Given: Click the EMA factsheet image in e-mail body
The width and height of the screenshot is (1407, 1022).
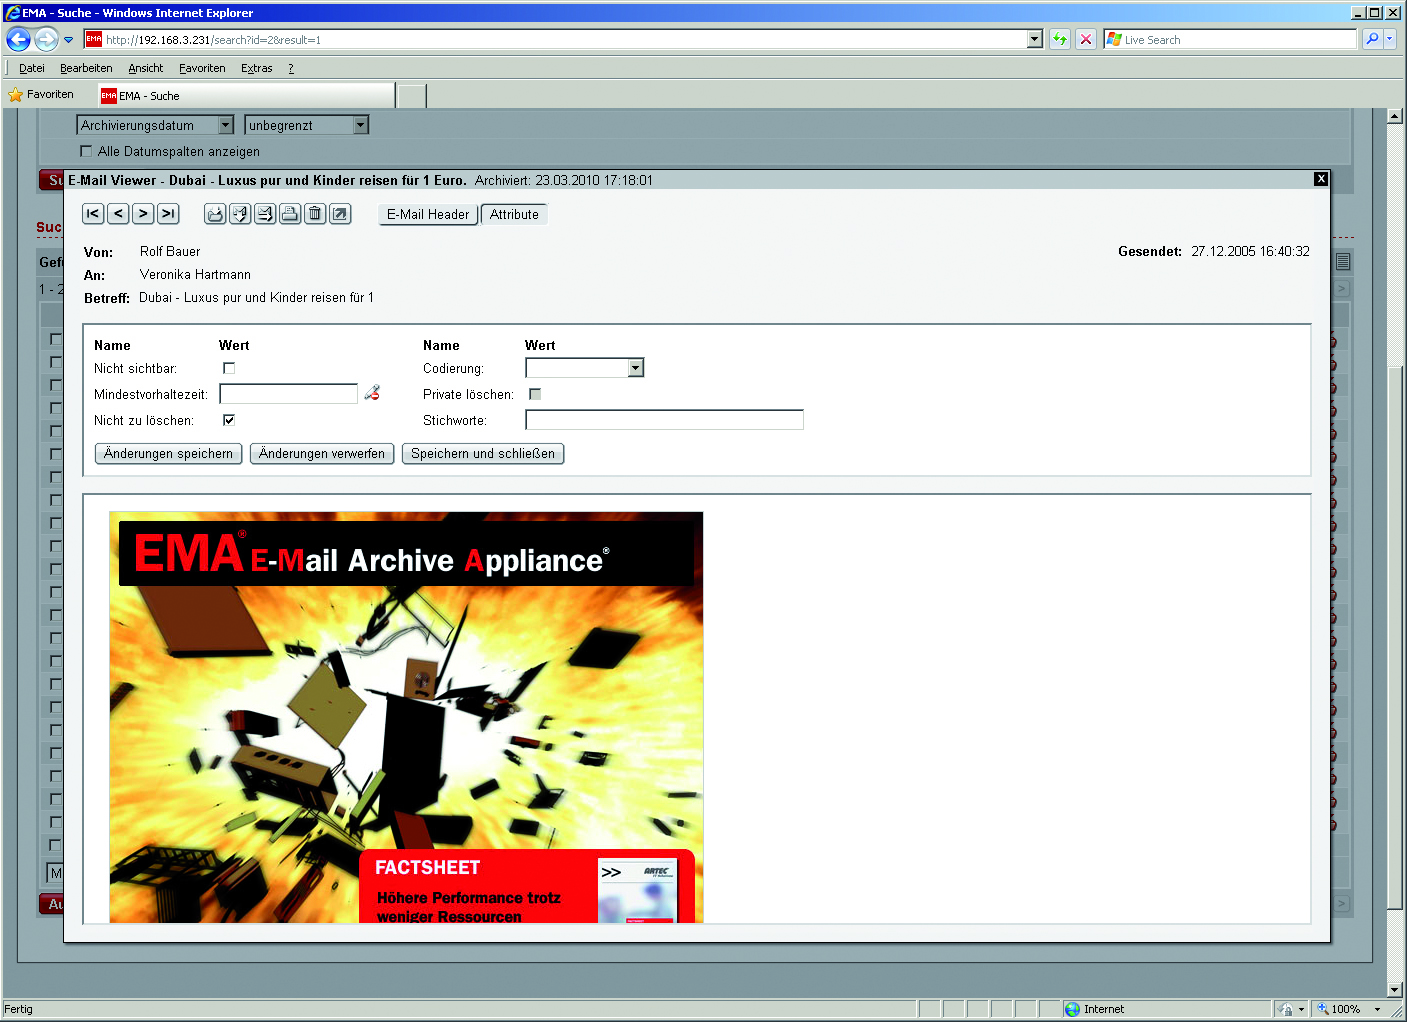Looking at the screenshot, I should [406, 717].
